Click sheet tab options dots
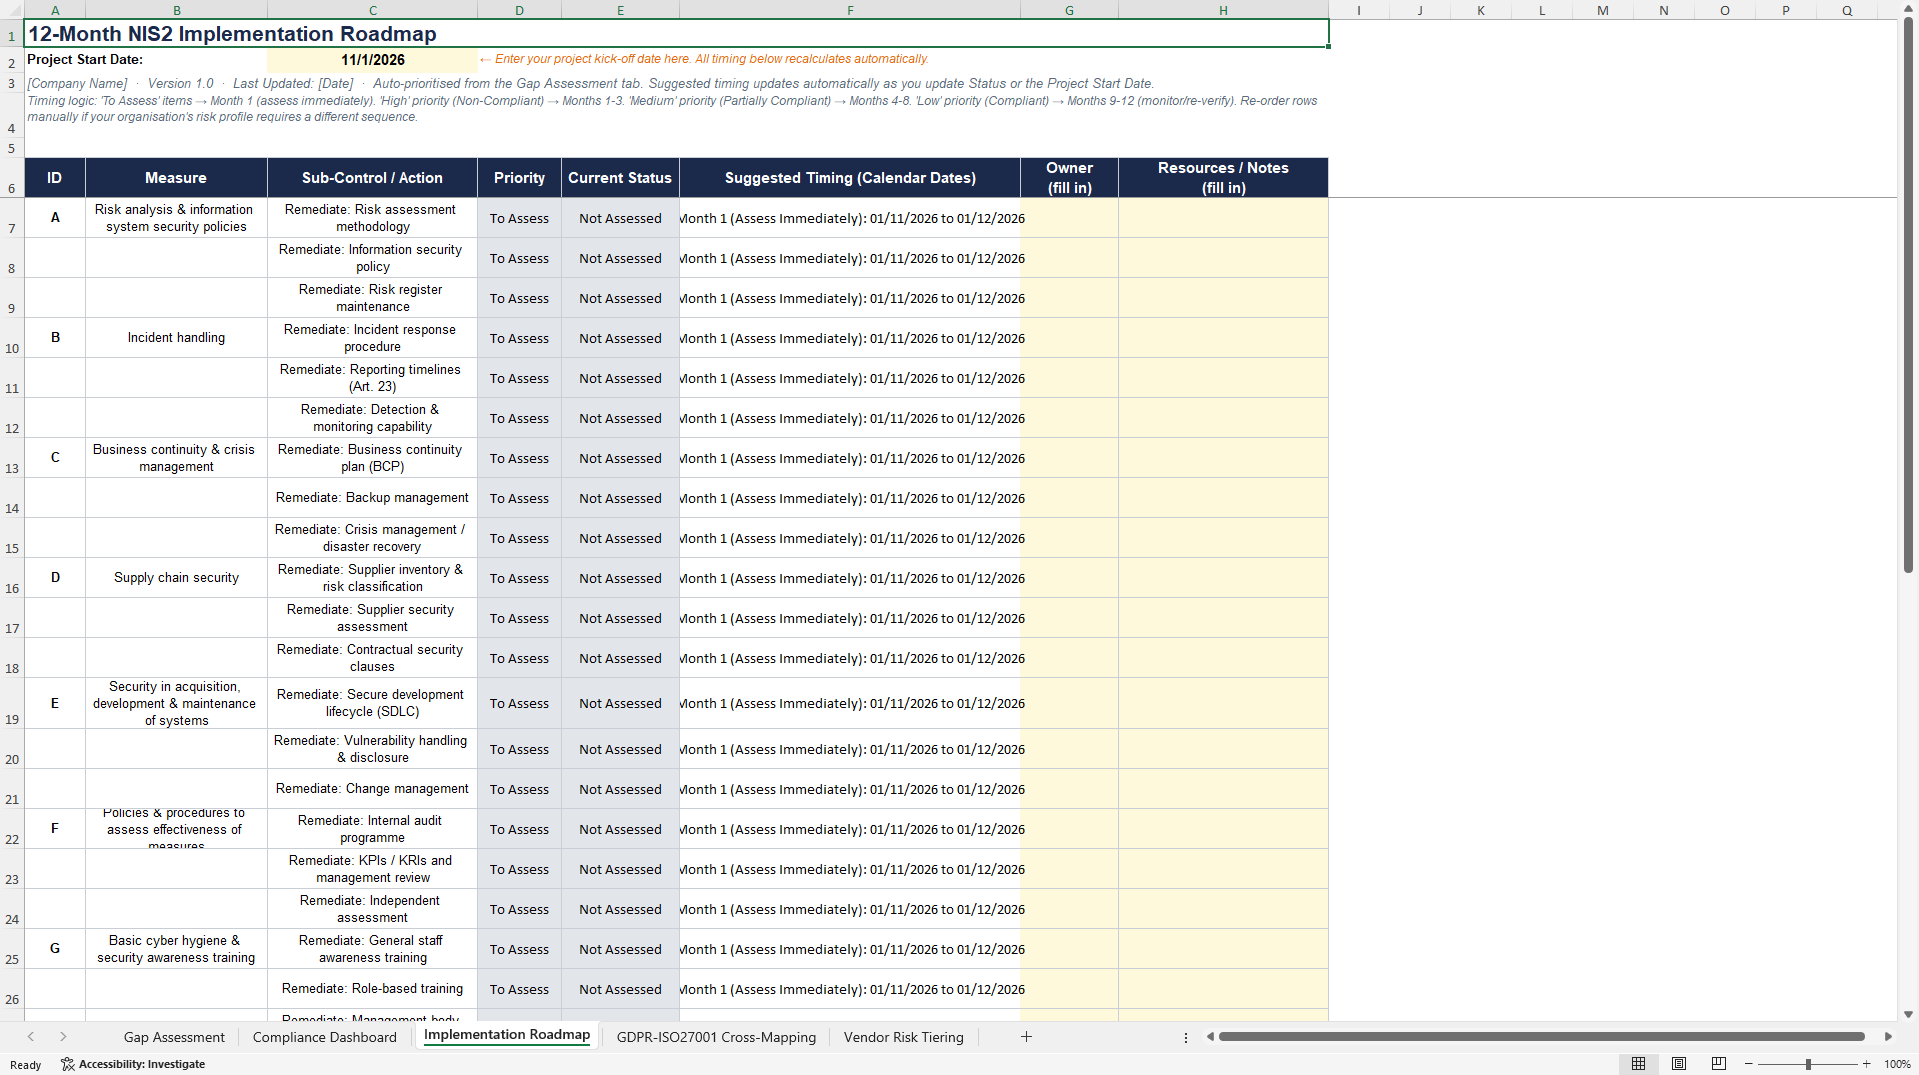The image size is (1919, 1075). click(1186, 1038)
